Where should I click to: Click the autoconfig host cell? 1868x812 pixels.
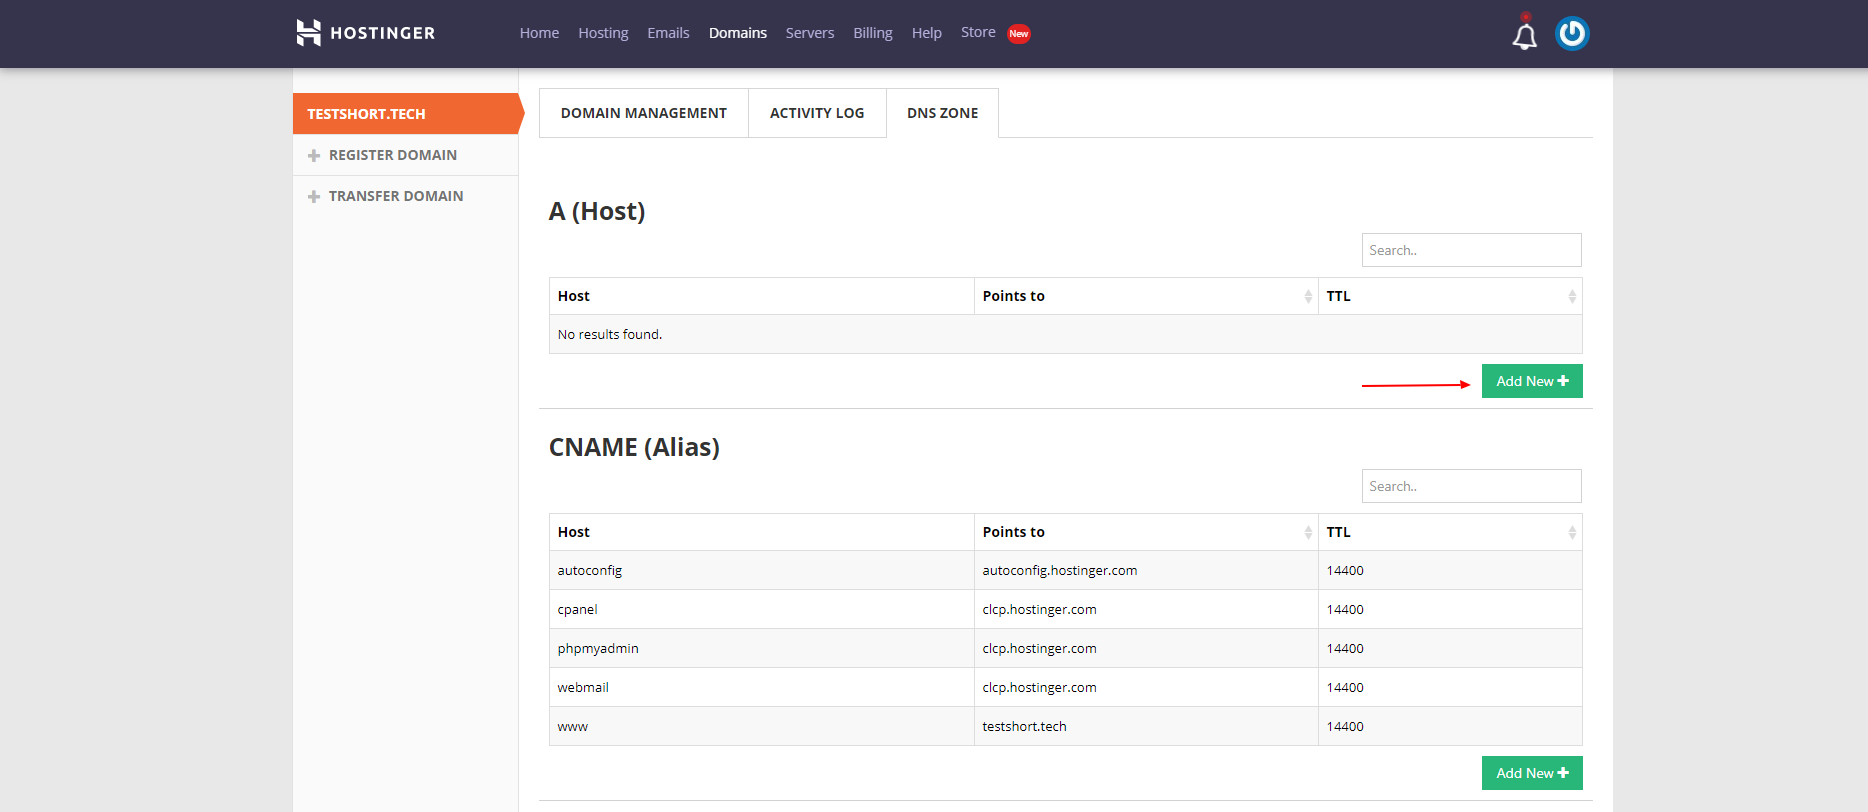point(762,570)
